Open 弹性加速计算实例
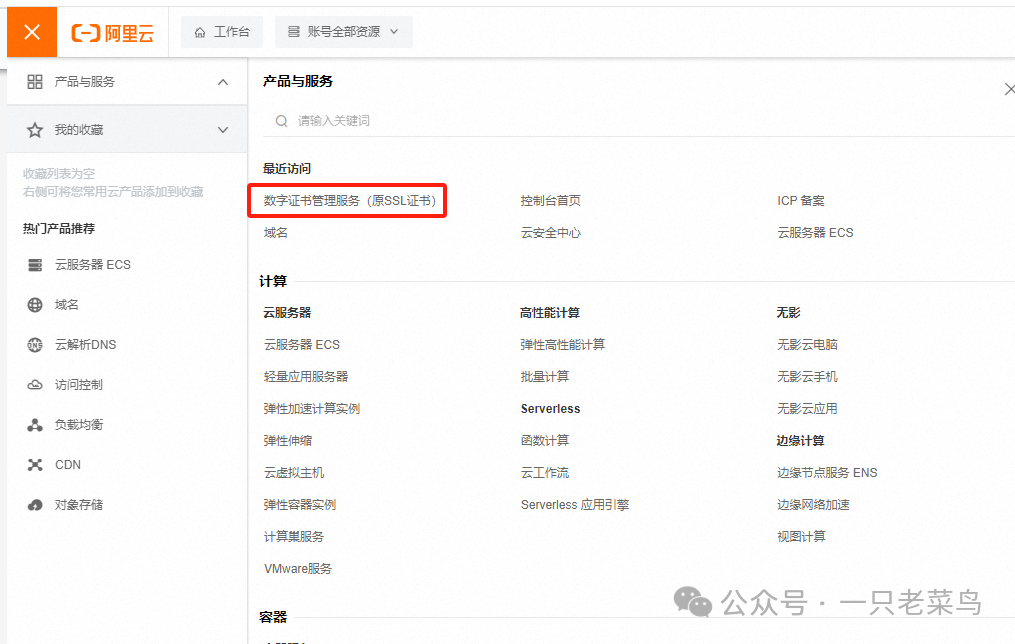 pyautogui.click(x=312, y=409)
